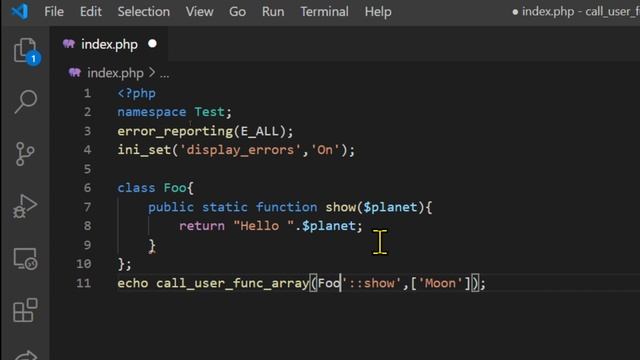The width and height of the screenshot is (640, 360).
Task: Click index.php in the breadcrumb
Action: click(x=116, y=73)
